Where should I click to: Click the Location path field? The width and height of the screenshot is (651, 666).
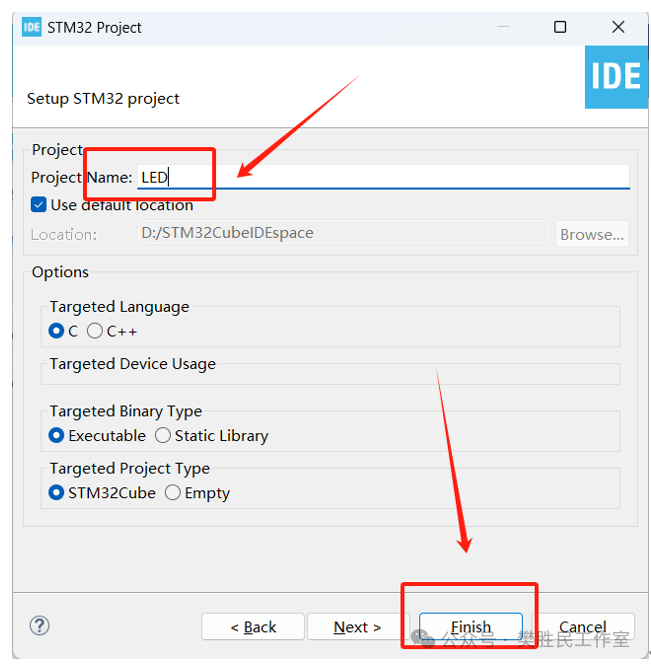(x=343, y=232)
